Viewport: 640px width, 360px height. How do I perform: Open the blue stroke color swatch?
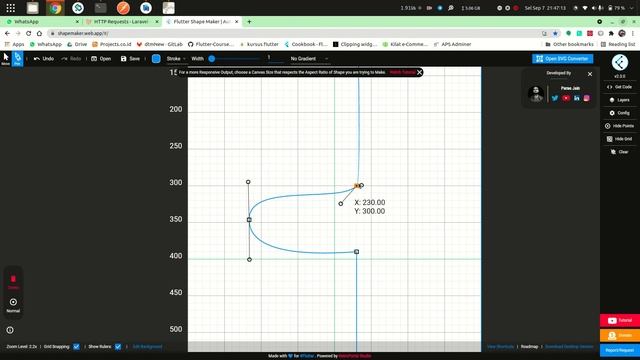click(156, 59)
